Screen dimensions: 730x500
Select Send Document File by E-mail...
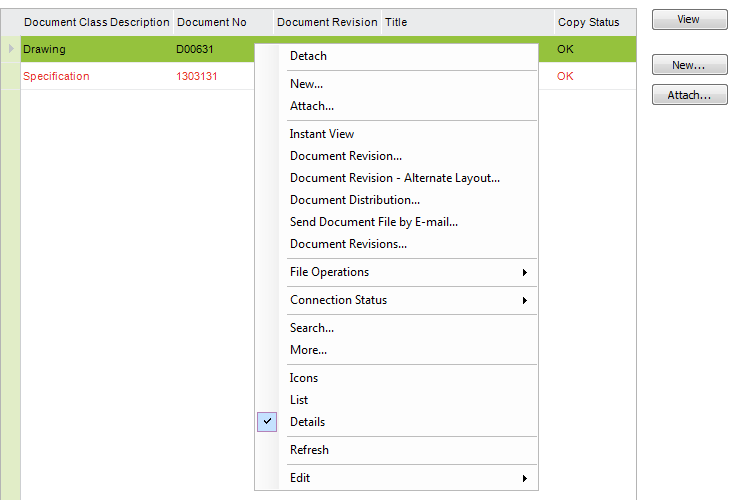point(373,222)
